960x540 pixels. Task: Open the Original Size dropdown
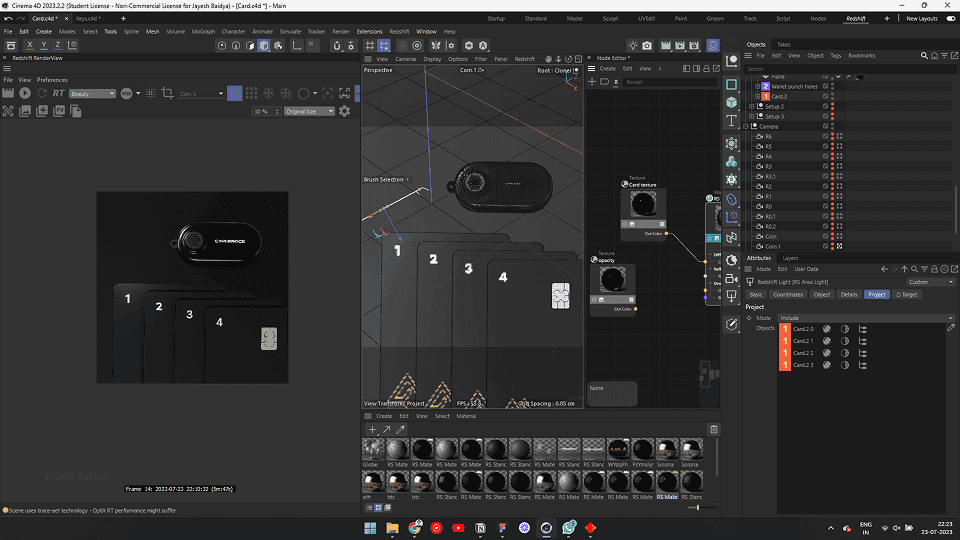(x=309, y=111)
